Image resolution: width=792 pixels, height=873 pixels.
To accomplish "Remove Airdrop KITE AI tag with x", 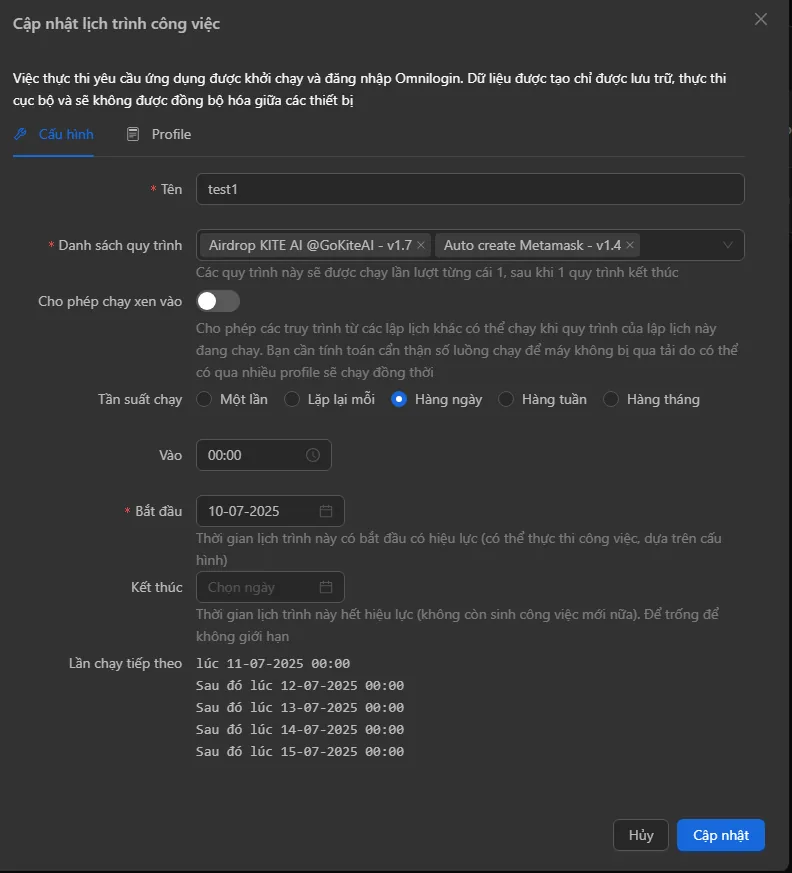I will (x=421, y=245).
